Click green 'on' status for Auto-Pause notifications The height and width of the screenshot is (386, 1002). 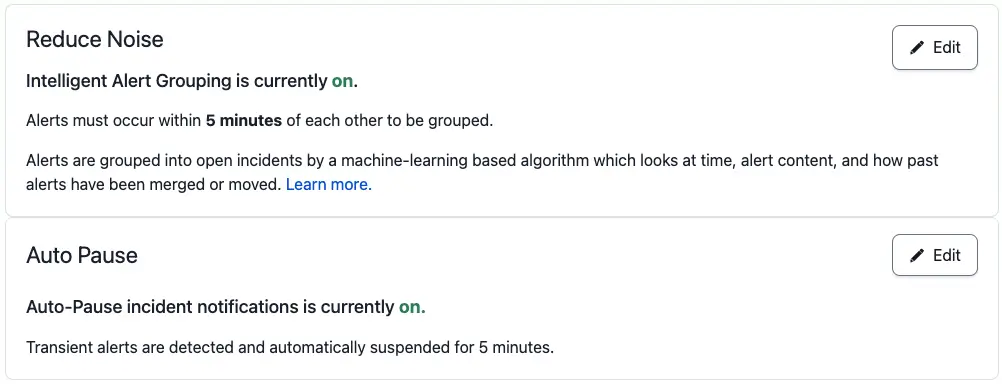coord(412,307)
